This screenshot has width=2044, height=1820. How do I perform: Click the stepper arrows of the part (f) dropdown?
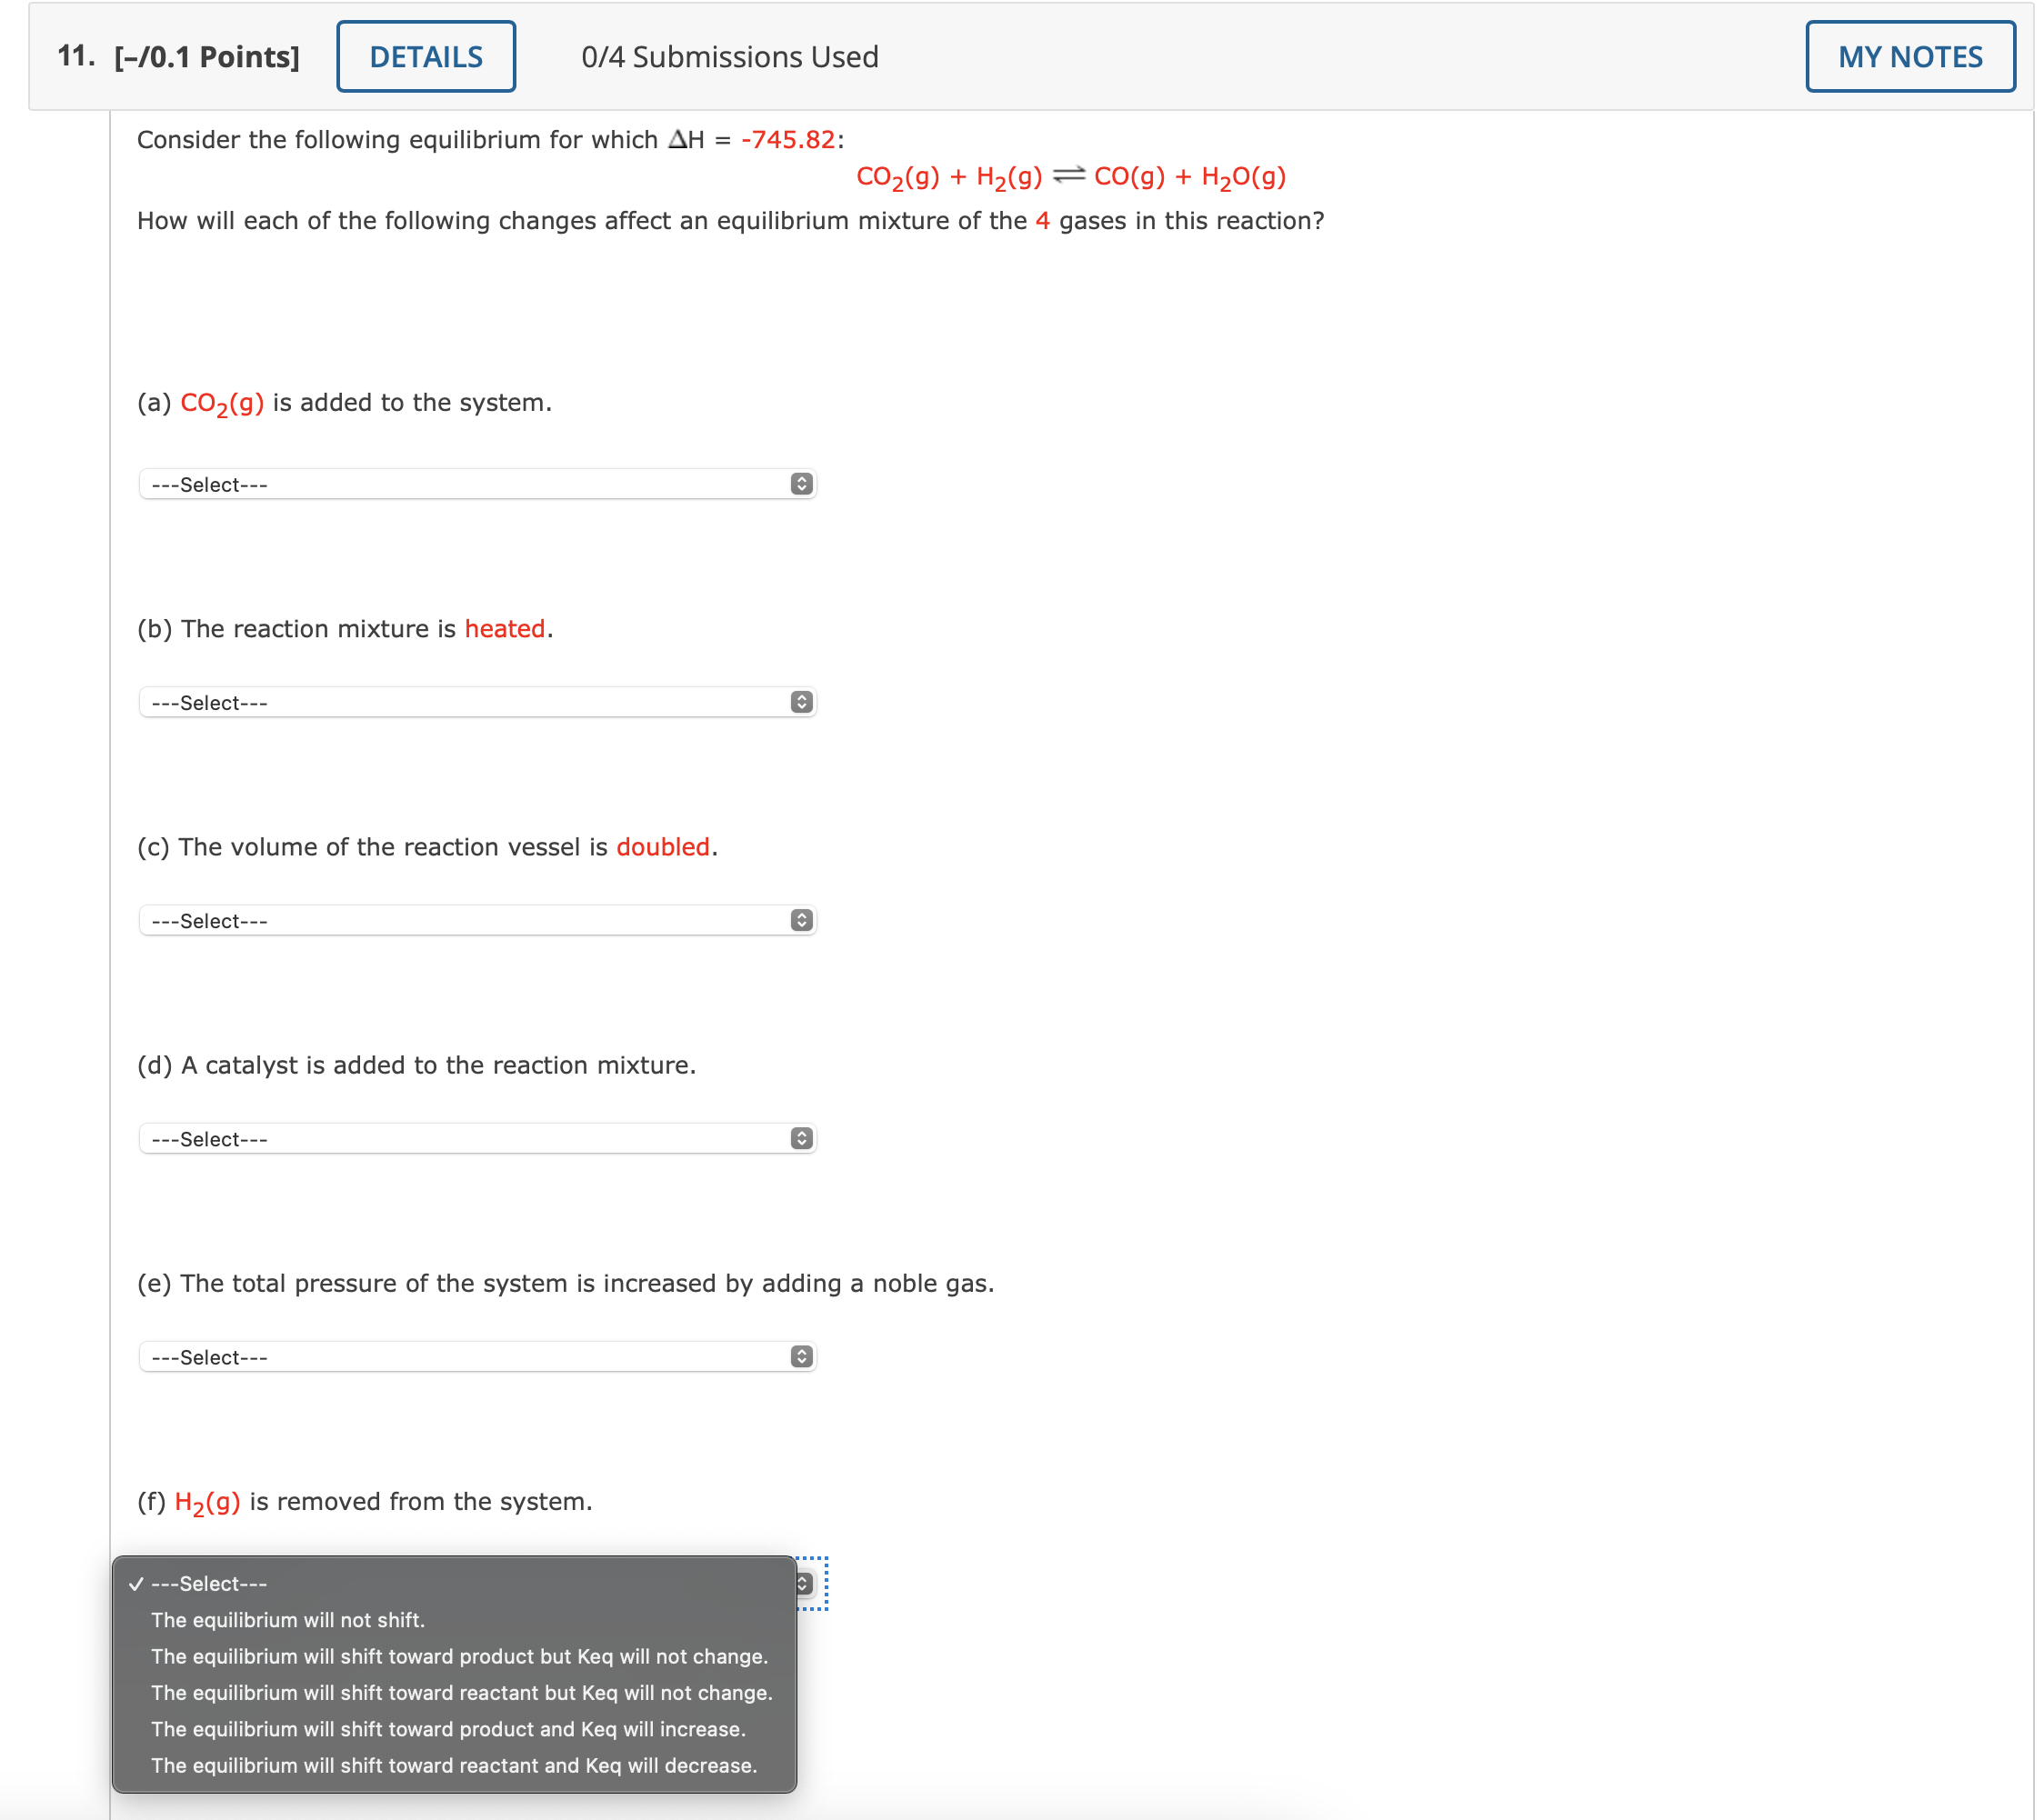tap(804, 1583)
